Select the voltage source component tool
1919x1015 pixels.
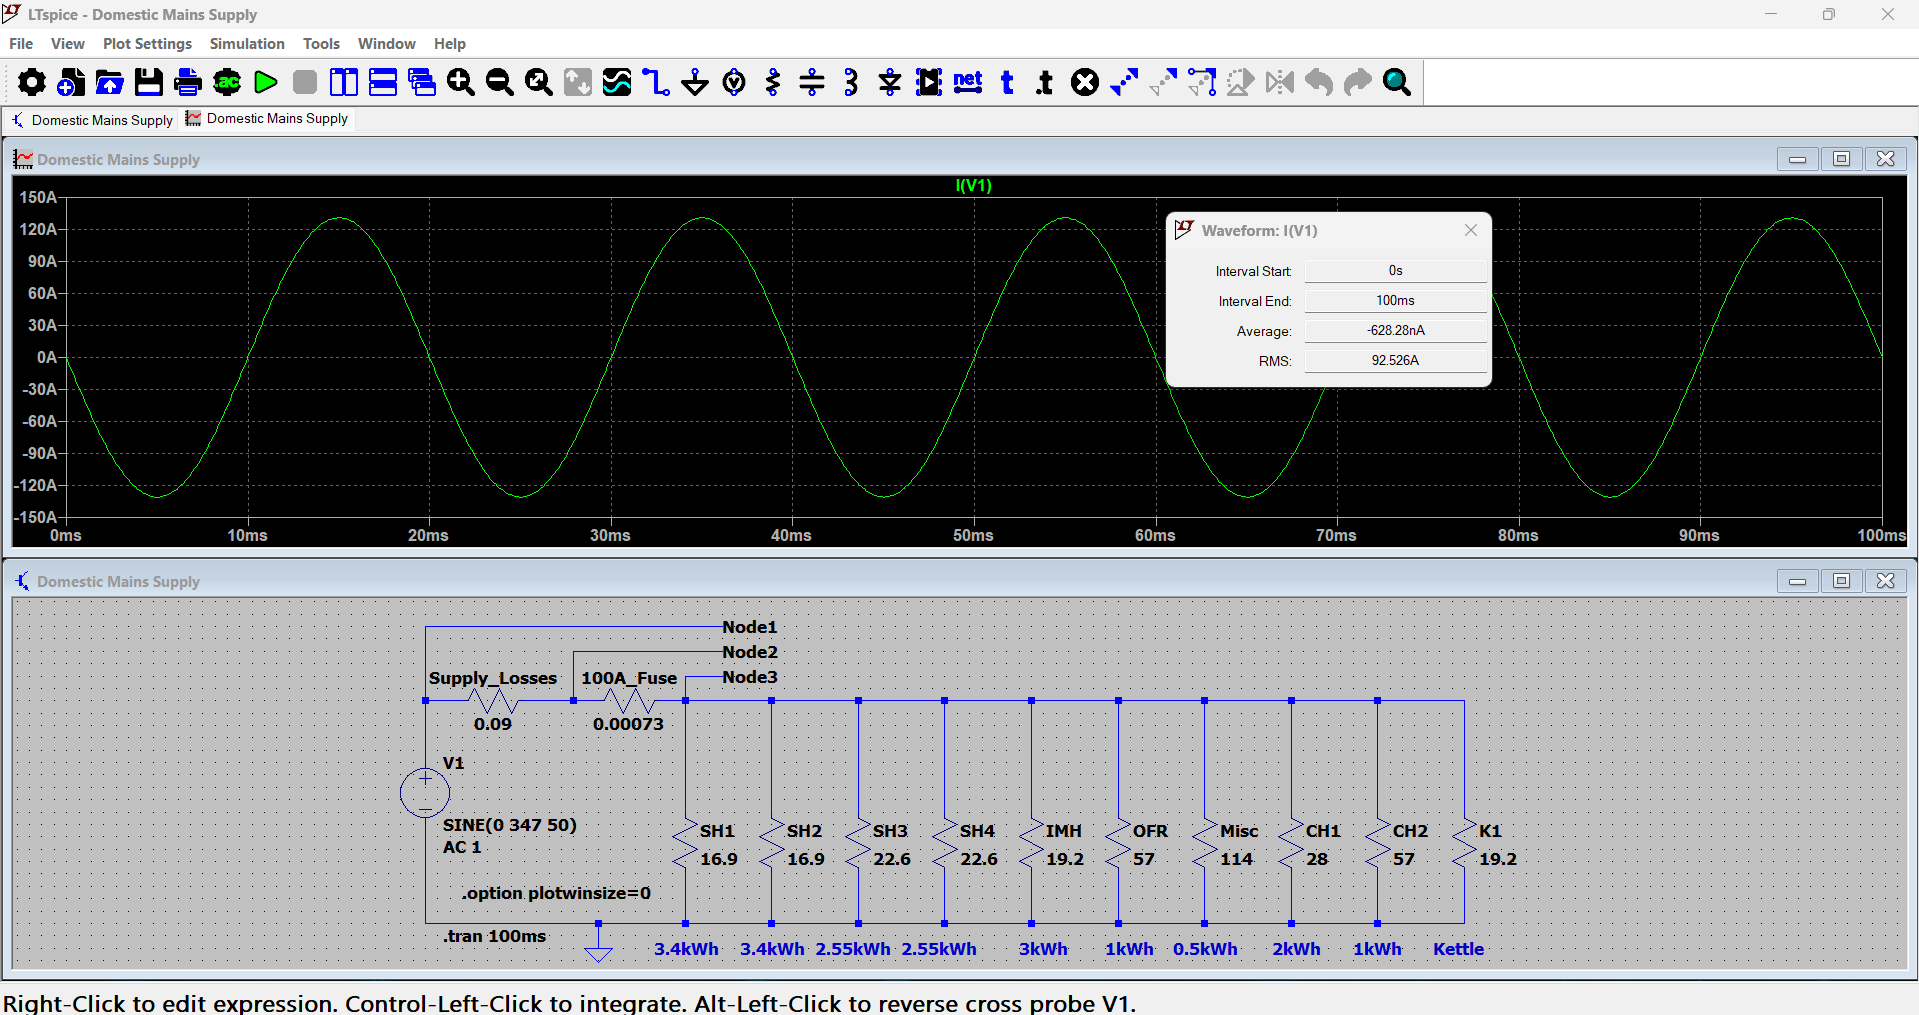click(734, 82)
